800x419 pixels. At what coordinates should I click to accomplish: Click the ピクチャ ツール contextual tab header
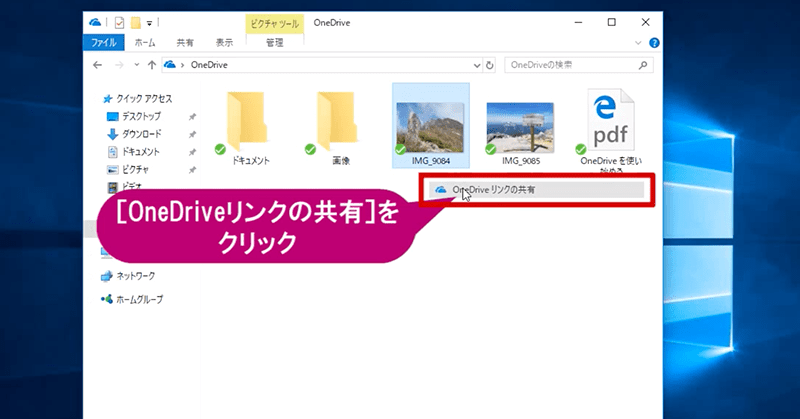point(274,23)
